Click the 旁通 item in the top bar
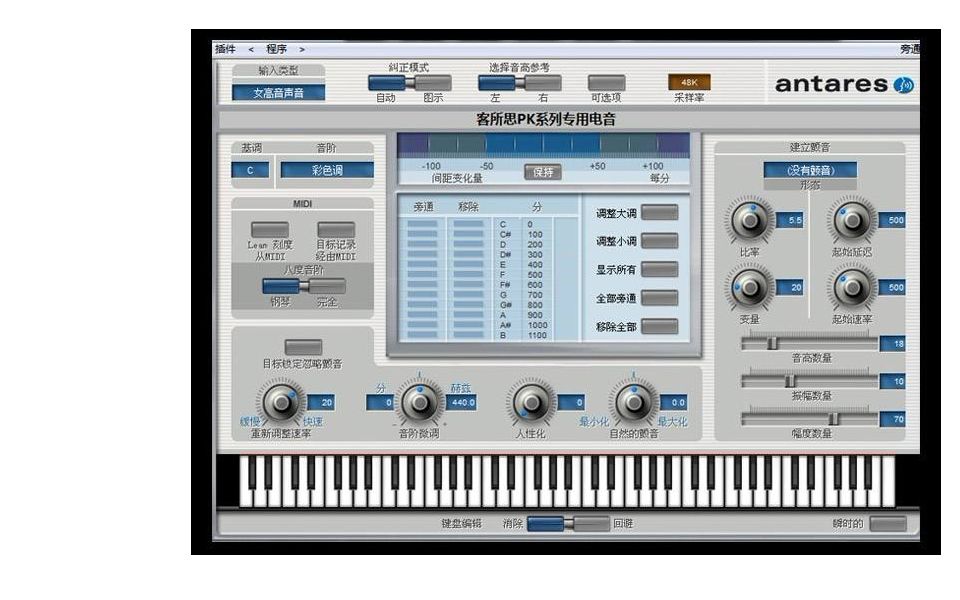 (910, 49)
